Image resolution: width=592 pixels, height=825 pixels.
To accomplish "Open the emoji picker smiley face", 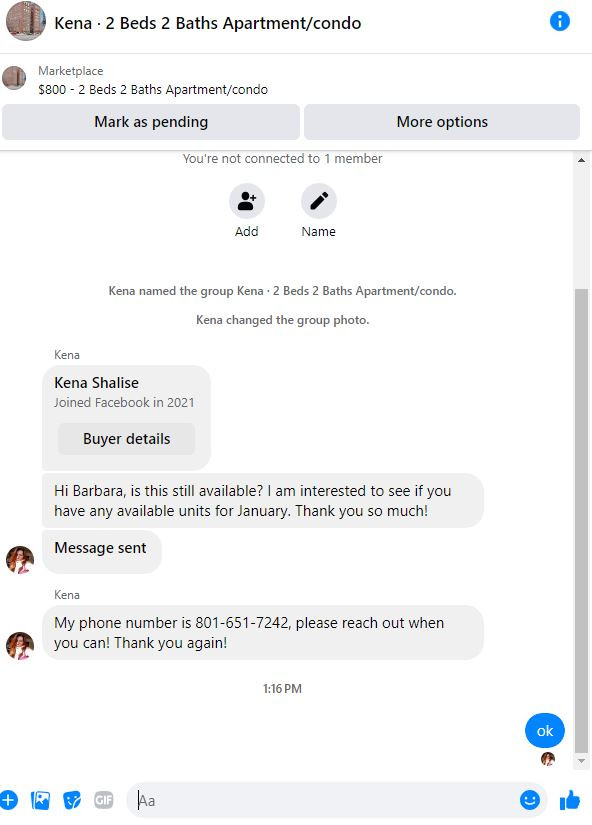I will 529,800.
